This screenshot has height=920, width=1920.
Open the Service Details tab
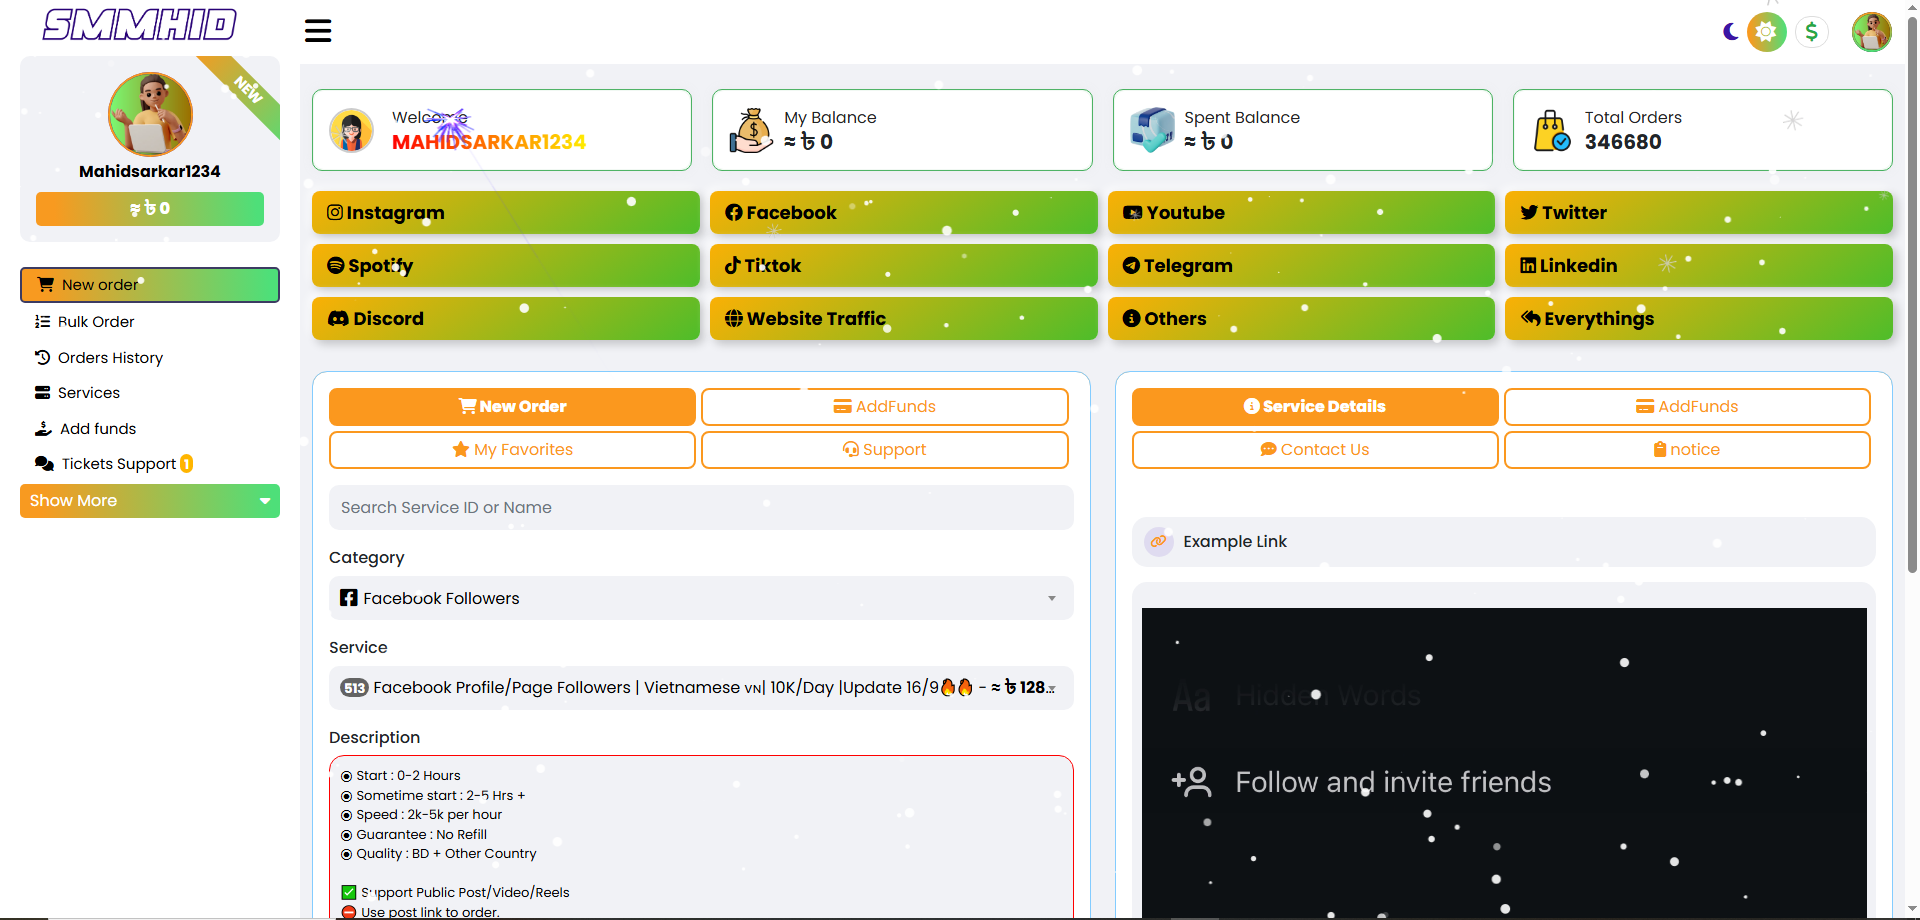point(1315,407)
